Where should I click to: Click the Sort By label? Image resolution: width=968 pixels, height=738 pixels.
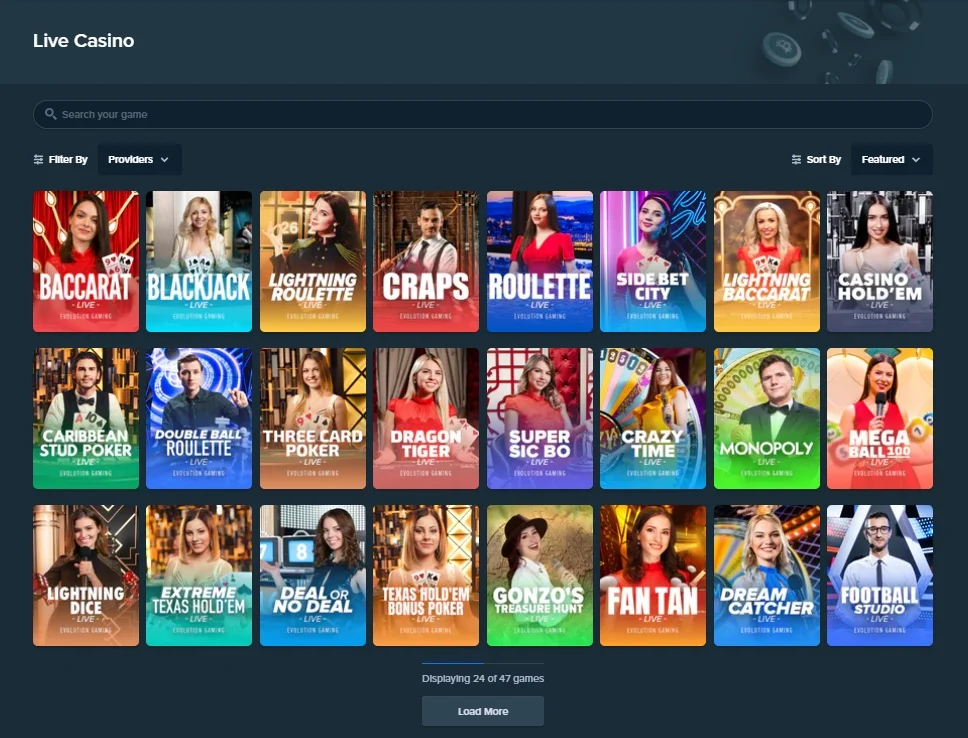click(824, 159)
